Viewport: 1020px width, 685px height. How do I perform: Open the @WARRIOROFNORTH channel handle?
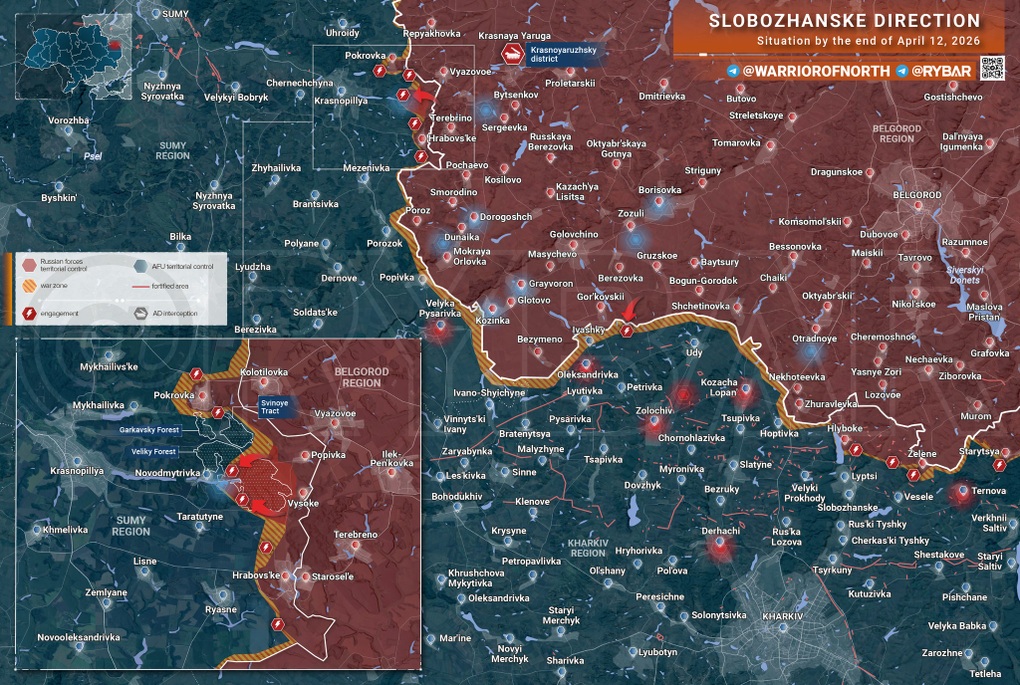(816, 71)
